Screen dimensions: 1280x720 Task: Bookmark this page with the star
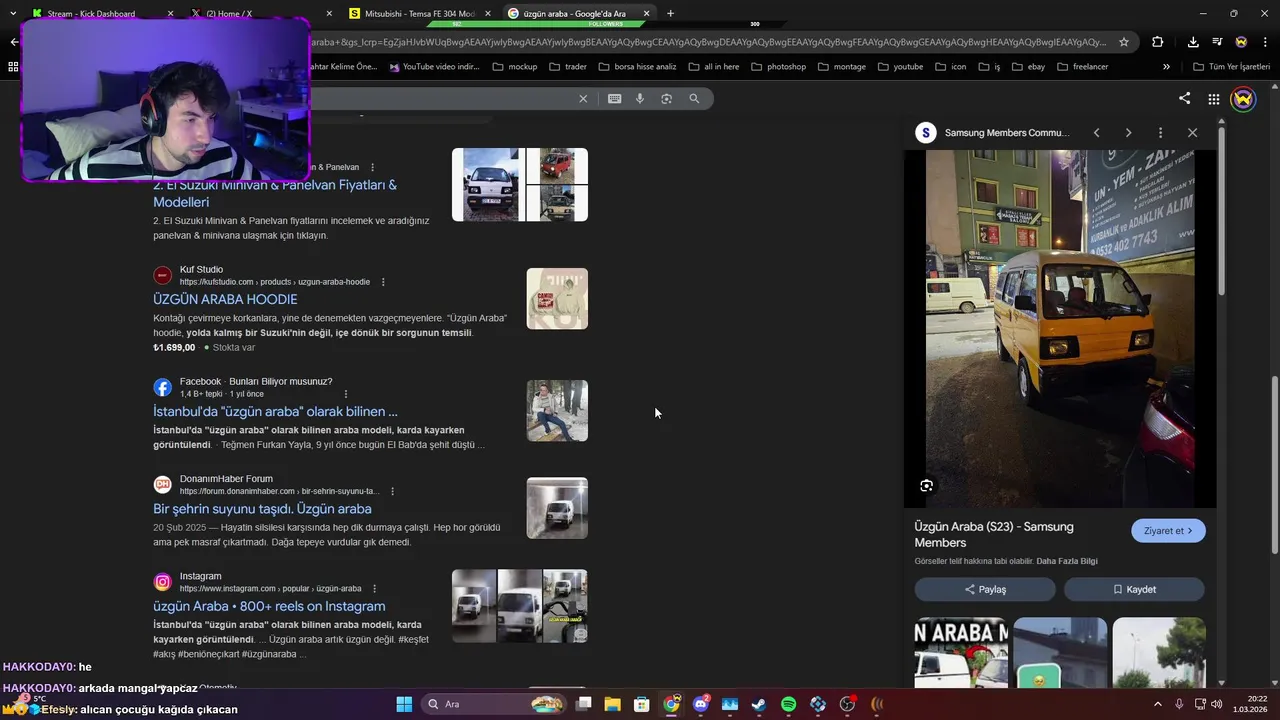click(x=1124, y=42)
